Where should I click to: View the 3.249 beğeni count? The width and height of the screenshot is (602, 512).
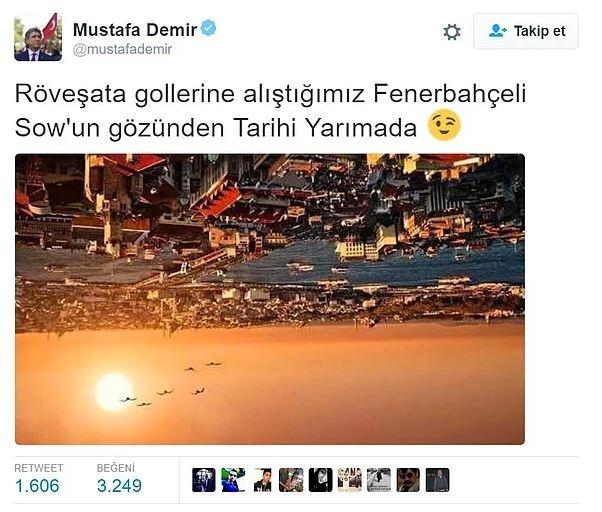click(119, 486)
